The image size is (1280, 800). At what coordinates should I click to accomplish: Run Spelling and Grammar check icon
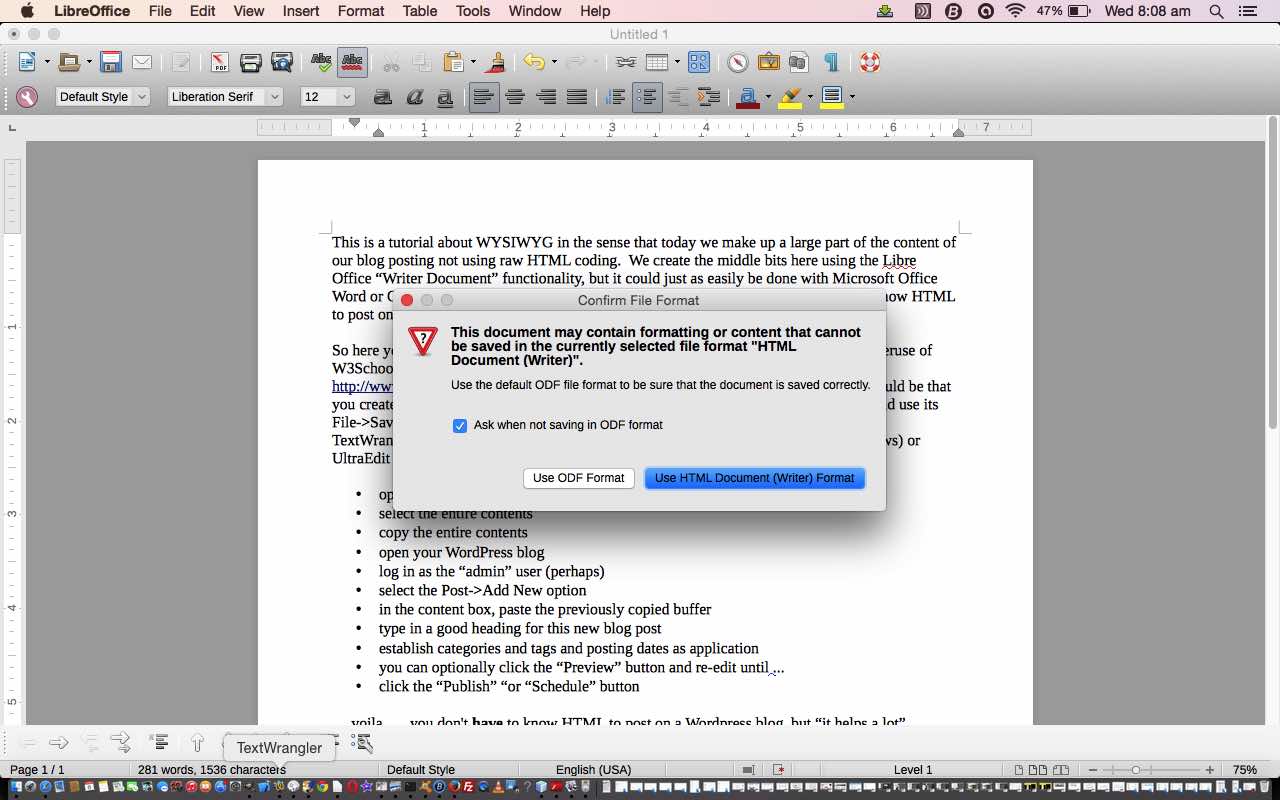point(321,62)
